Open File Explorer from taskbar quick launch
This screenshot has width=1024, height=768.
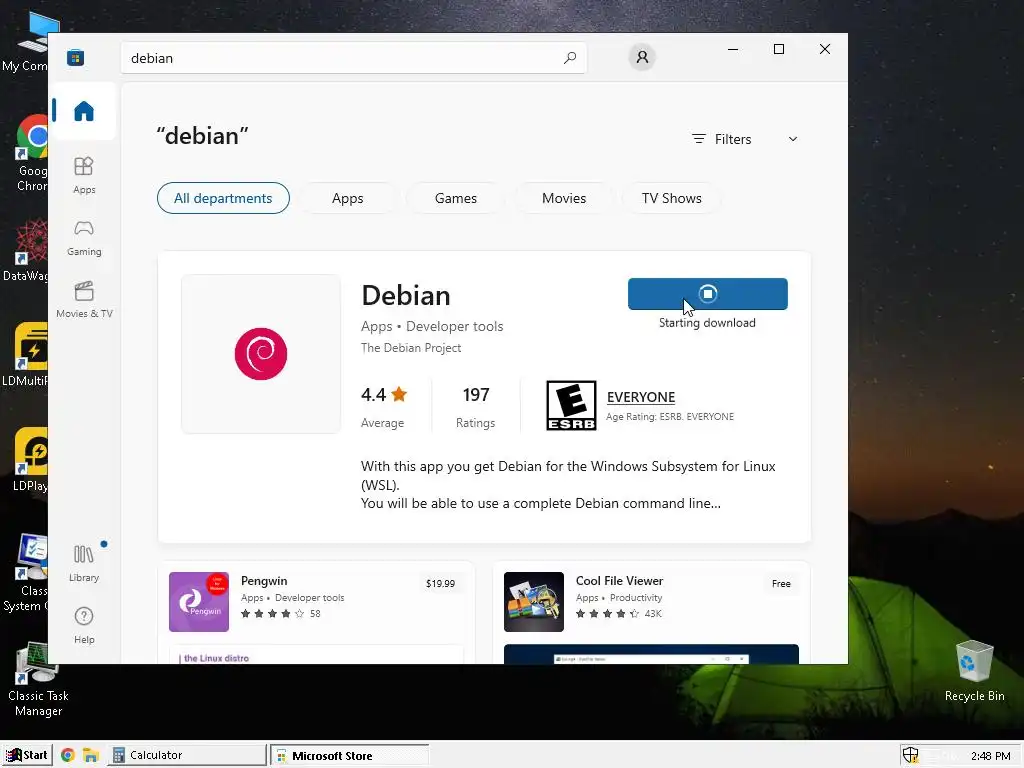click(x=90, y=755)
